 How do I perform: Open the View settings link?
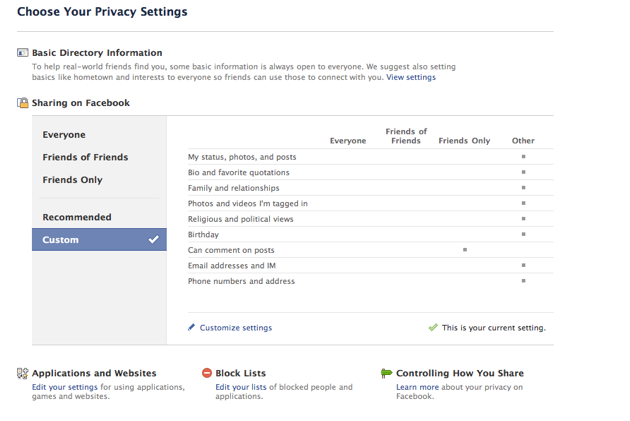click(x=411, y=77)
